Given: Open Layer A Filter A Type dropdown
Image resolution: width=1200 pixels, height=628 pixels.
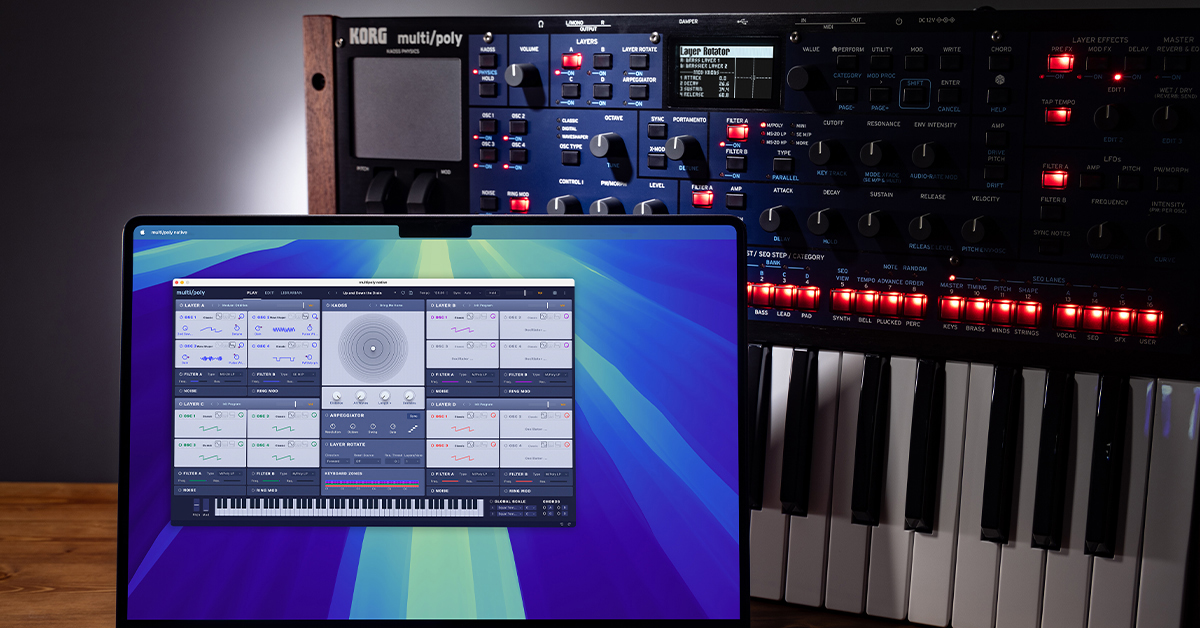Looking at the screenshot, I should pyautogui.click(x=229, y=374).
